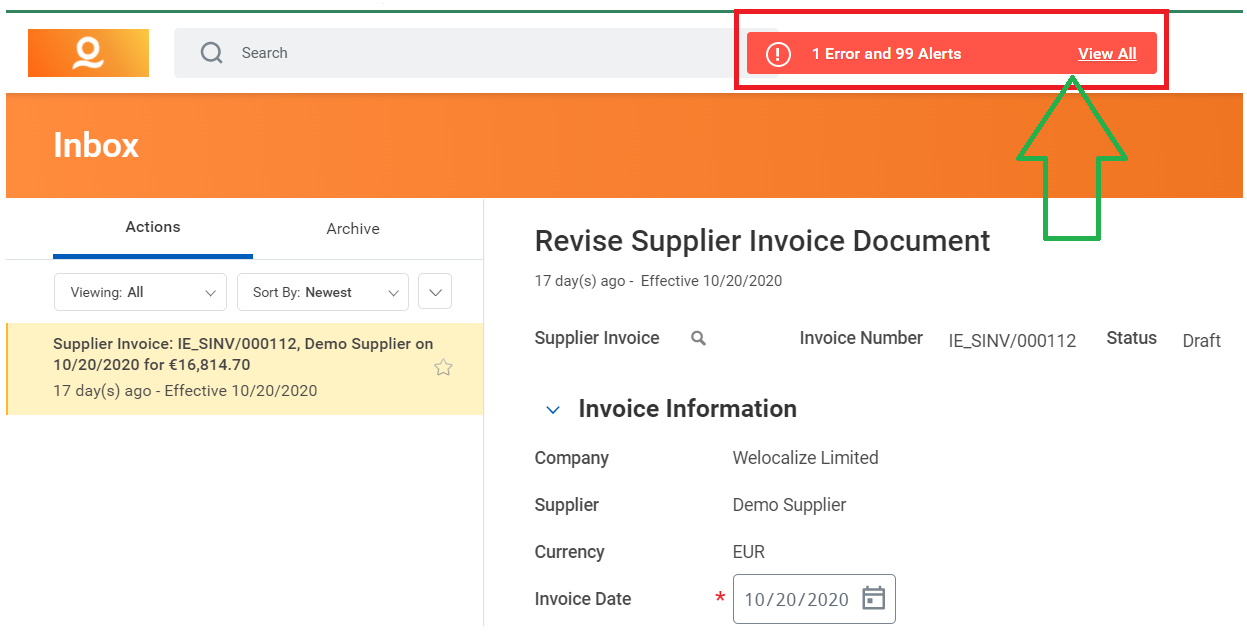Screen dimensions: 1247x637
Task: Expand the extra sort options chevron
Action: coord(434,292)
